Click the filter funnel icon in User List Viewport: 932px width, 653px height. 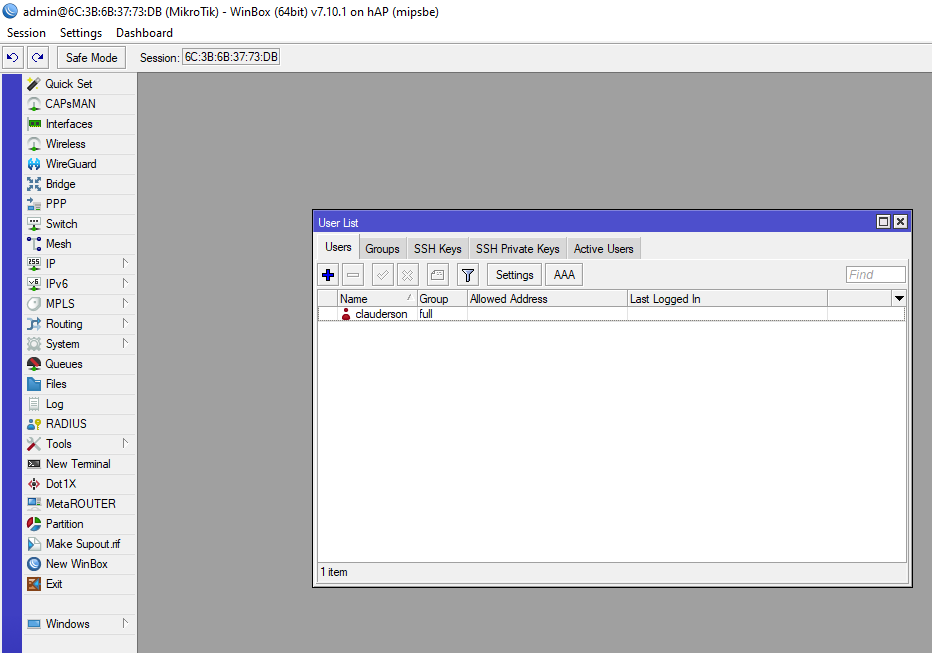(x=467, y=275)
